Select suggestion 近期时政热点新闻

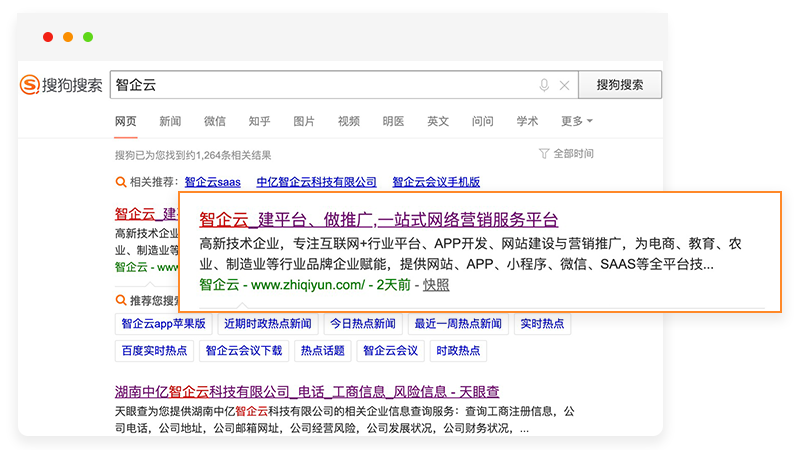tap(268, 324)
